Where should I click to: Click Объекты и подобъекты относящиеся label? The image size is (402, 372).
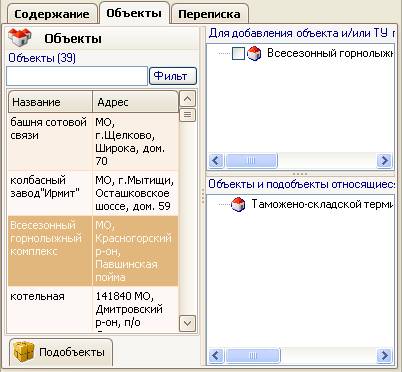[x=302, y=184]
